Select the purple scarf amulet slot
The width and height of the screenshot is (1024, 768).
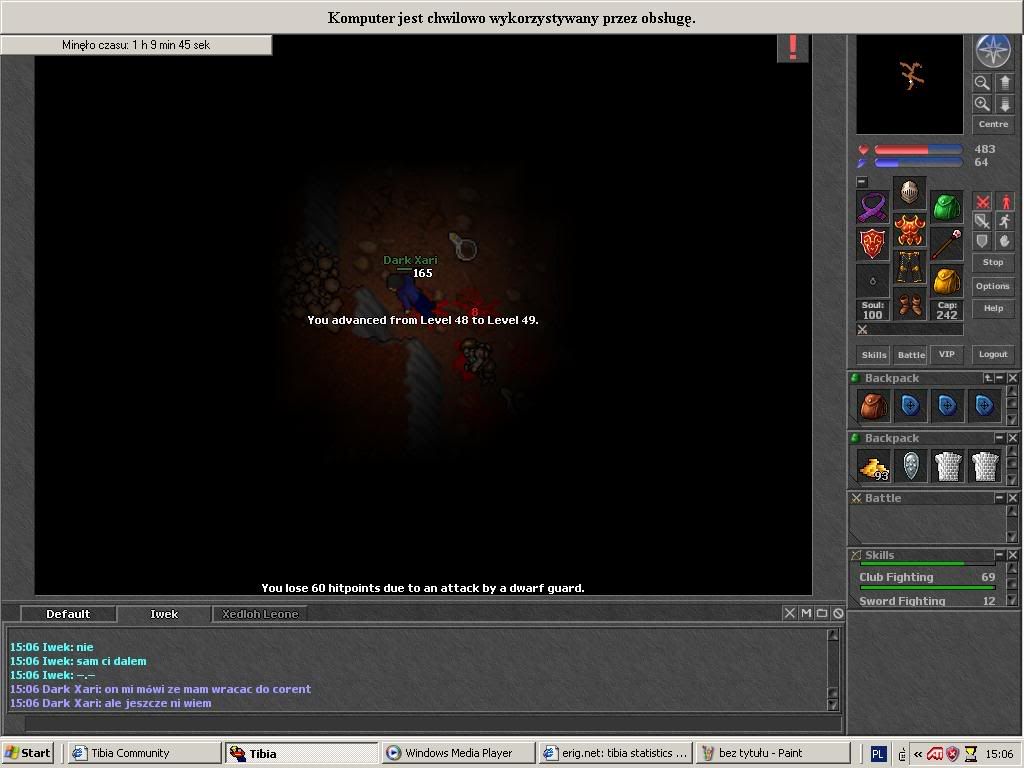click(x=872, y=208)
